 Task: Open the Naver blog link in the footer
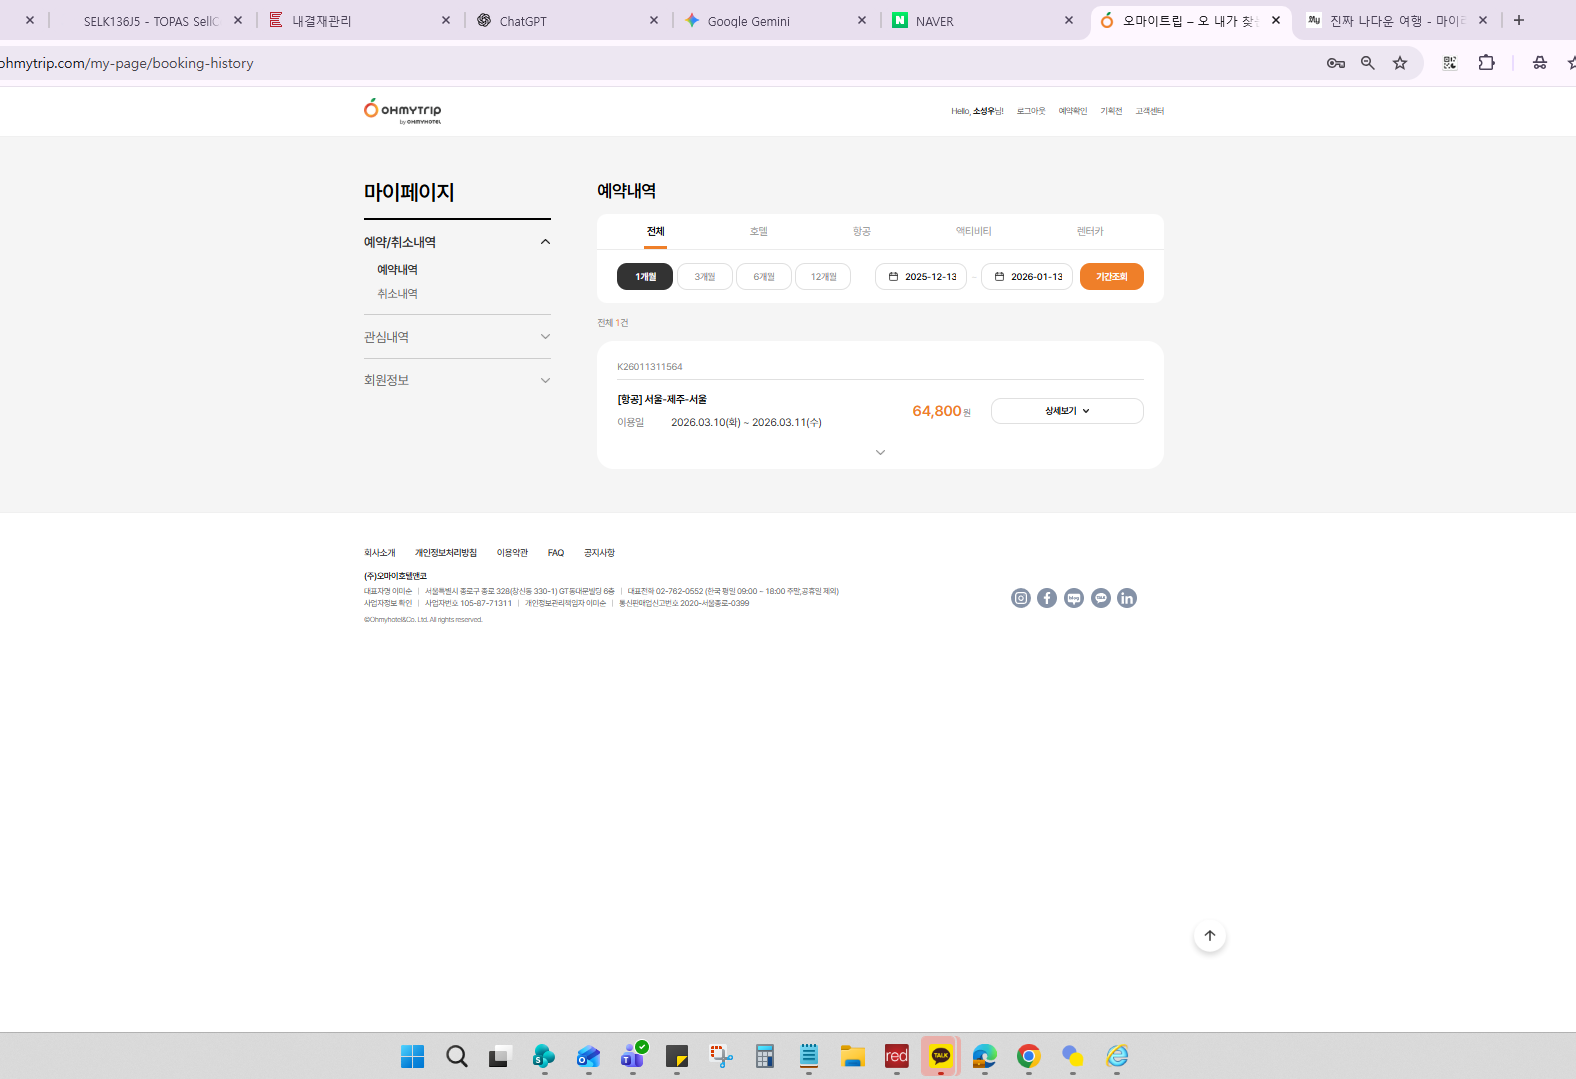(x=1074, y=598)
